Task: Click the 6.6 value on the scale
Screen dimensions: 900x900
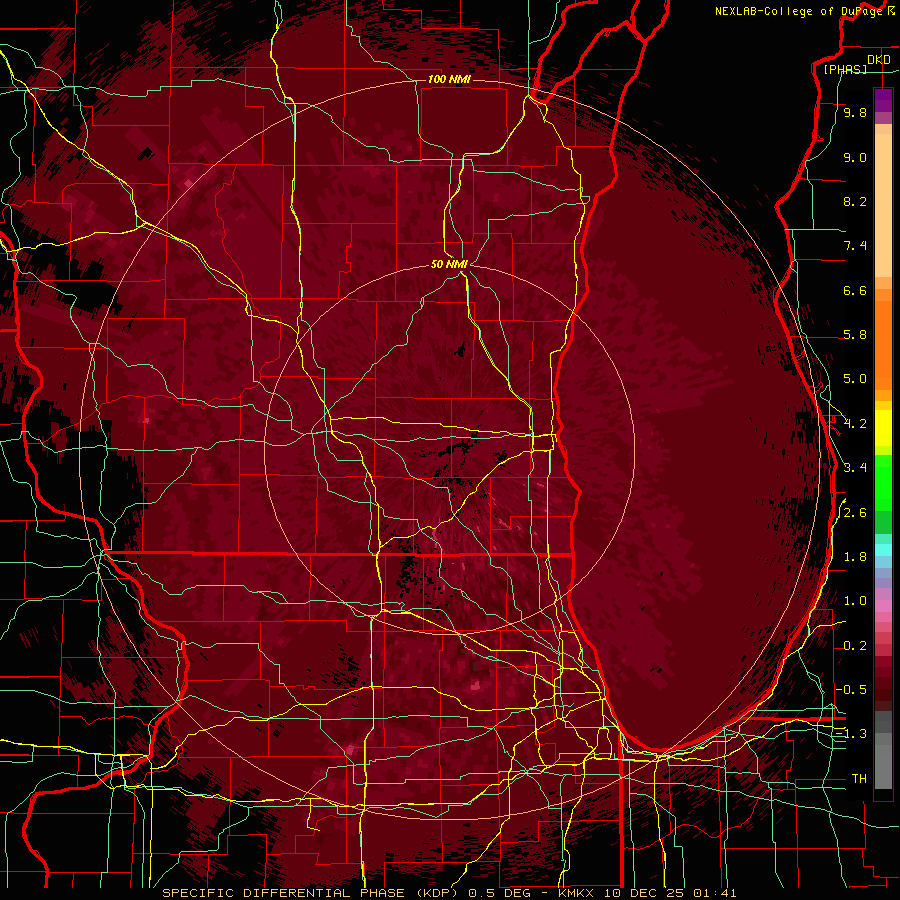Action: click(855, 290)
